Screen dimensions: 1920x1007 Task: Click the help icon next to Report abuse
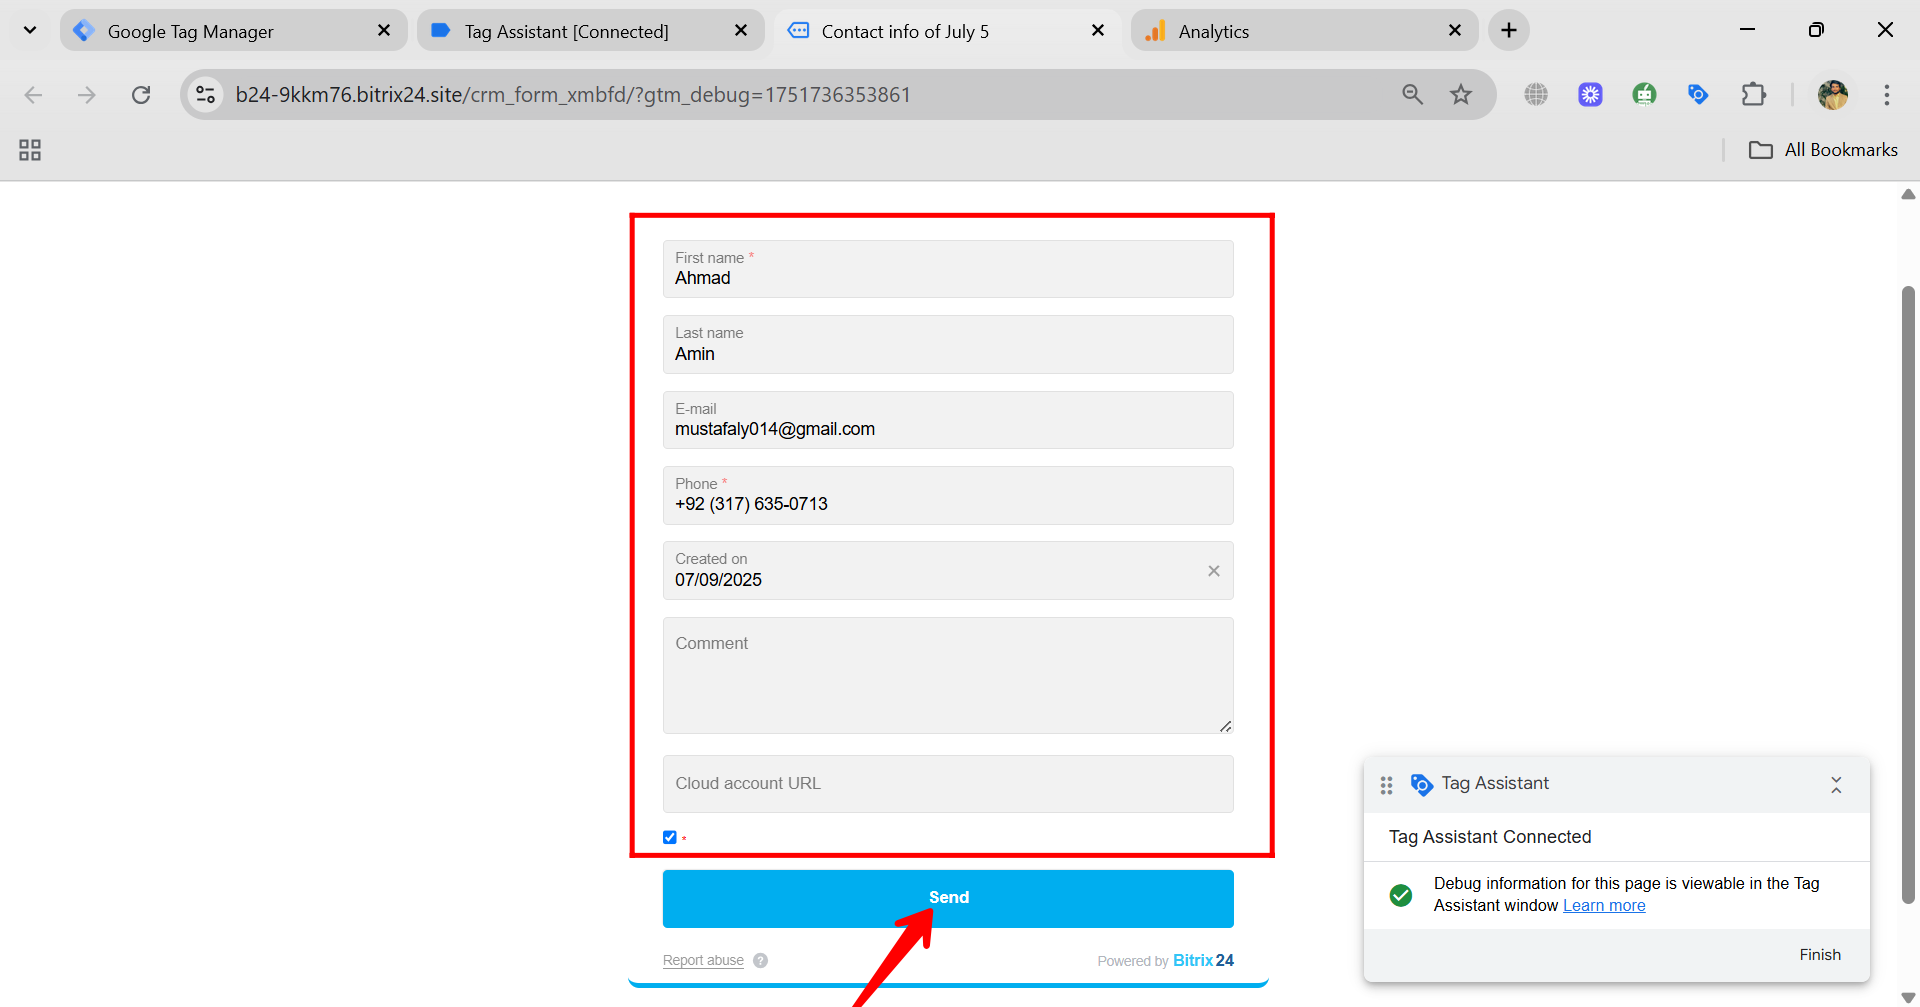click(x=761, y=960)
